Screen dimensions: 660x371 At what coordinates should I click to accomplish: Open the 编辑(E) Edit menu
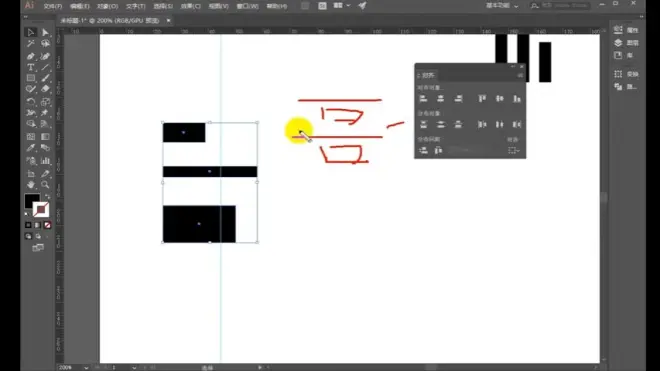click(80, 6)
